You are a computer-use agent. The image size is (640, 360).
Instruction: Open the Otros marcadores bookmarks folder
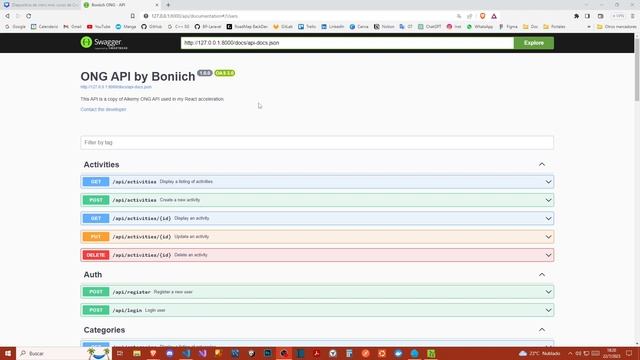click(x=616, y=27)
